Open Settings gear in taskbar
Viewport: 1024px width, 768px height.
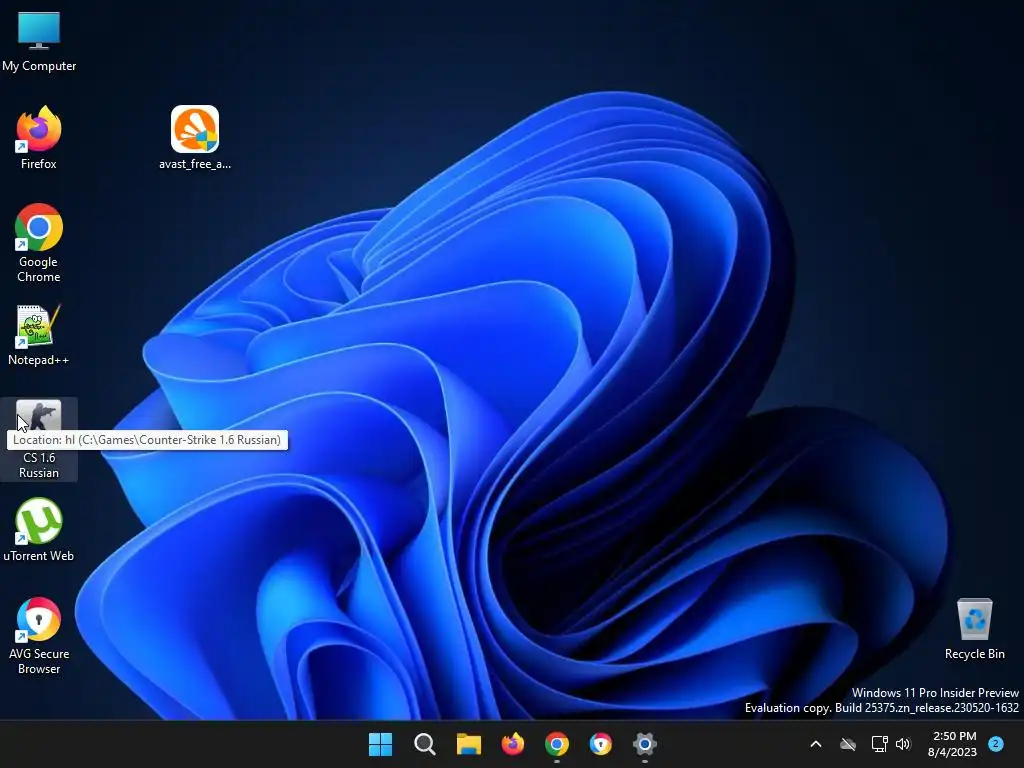[645, 744]
